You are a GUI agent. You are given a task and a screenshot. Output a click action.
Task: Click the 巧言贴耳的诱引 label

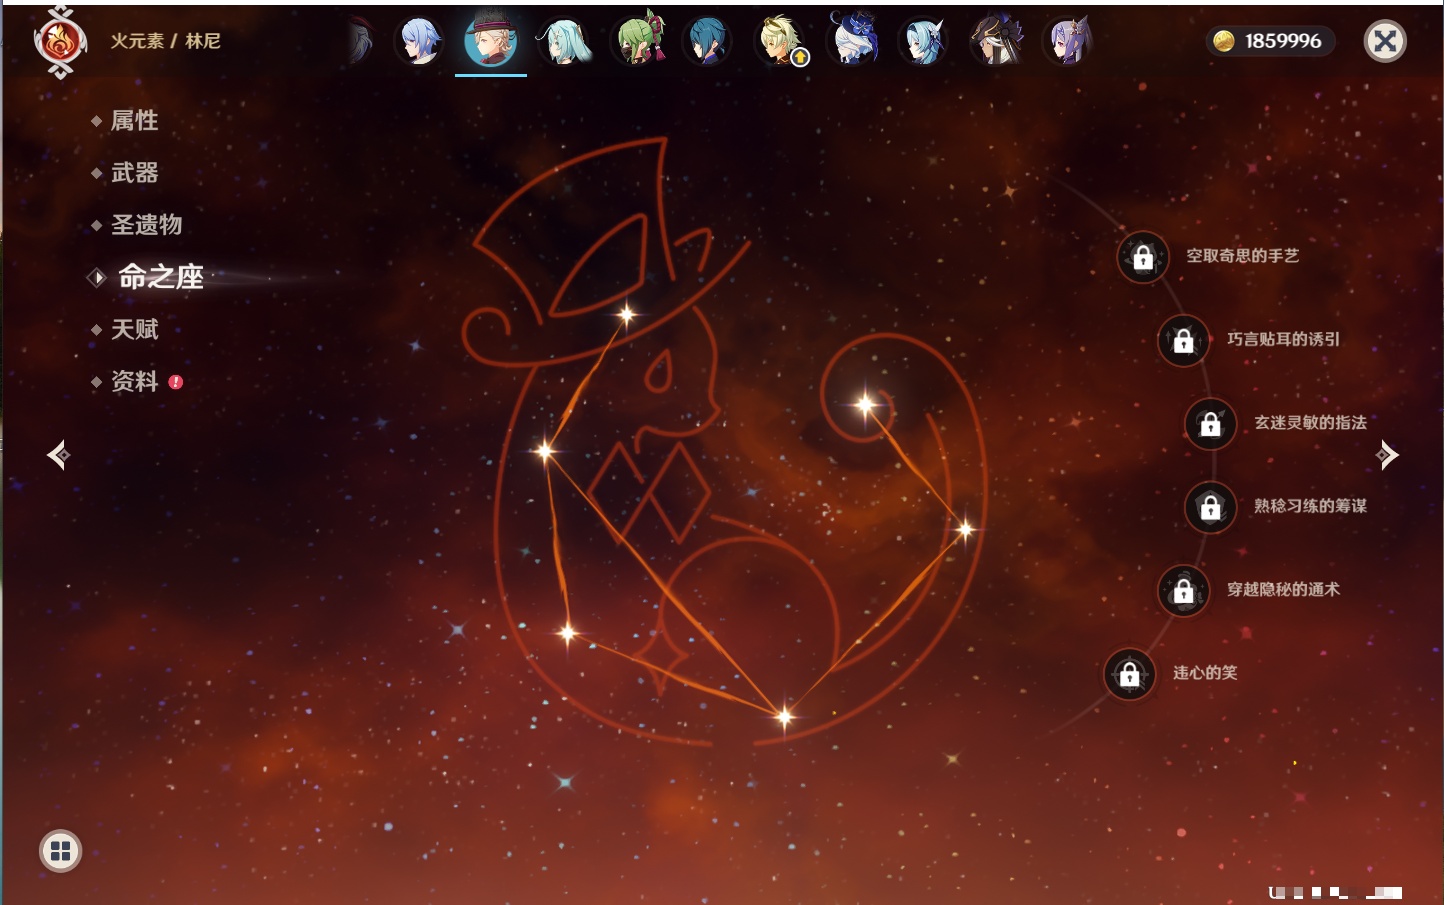coord(1284,339)
